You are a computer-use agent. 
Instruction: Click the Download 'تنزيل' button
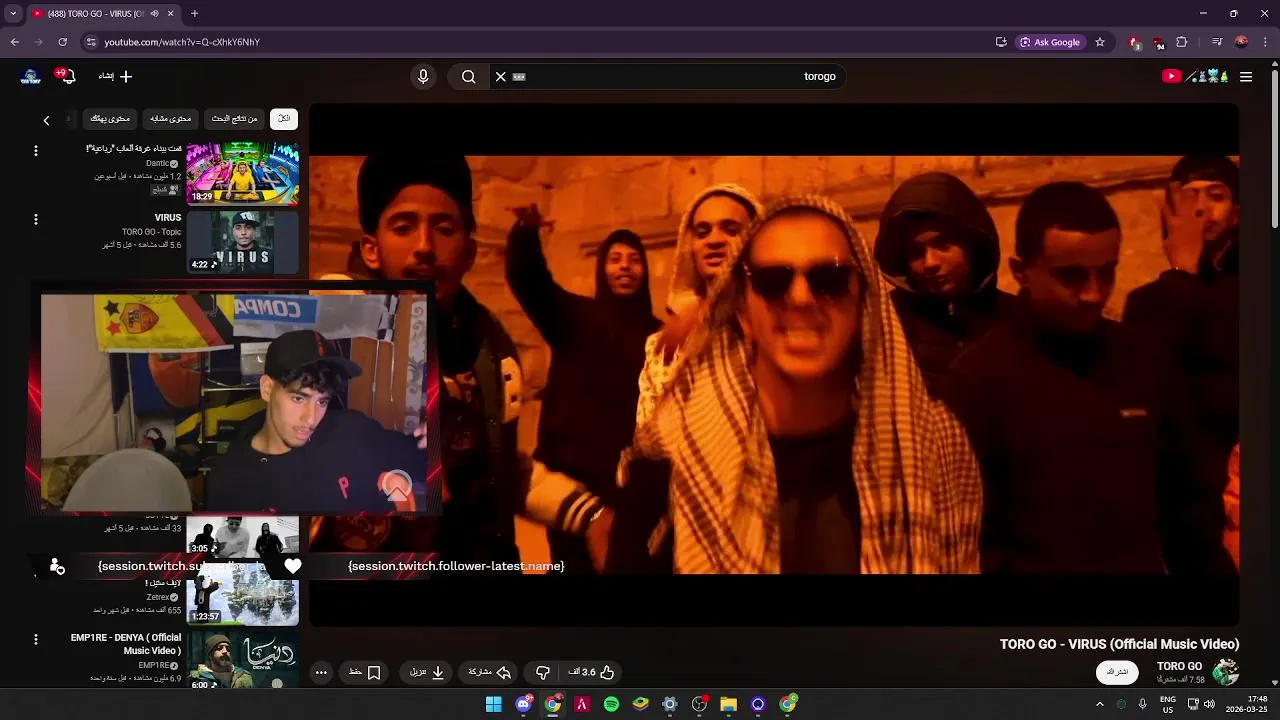[427, 673]
